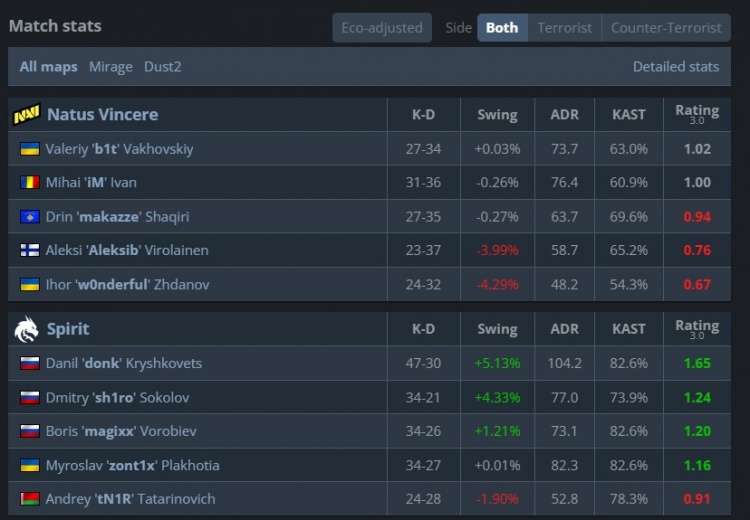
Task: Switch side filter to Terrorist
Action: tap(564, 28)
